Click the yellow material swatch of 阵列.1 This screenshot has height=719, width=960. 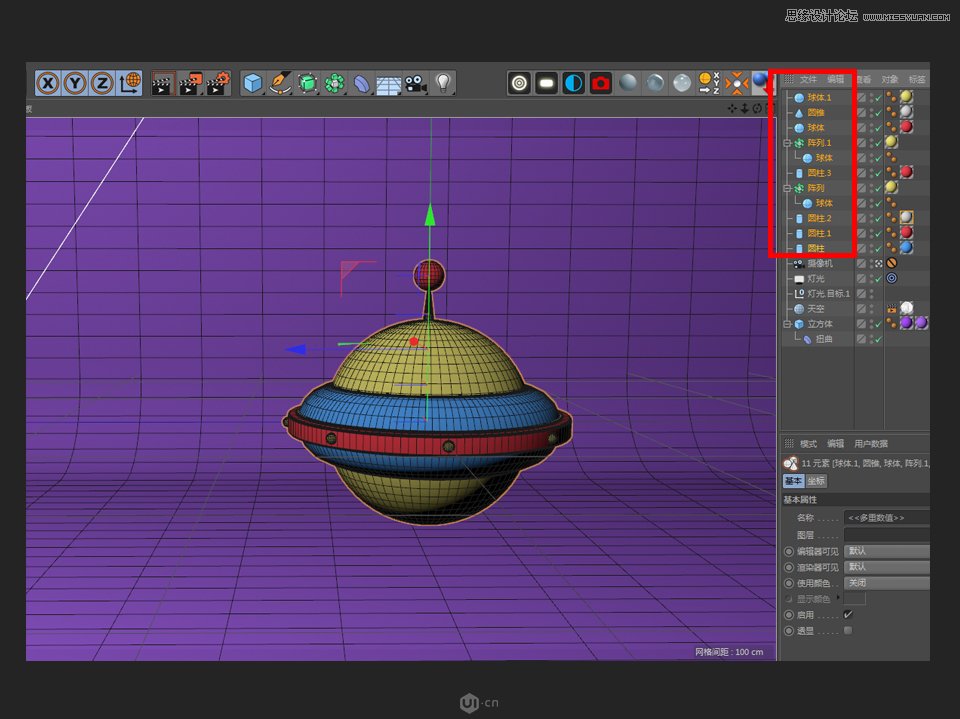click(892, 141)
